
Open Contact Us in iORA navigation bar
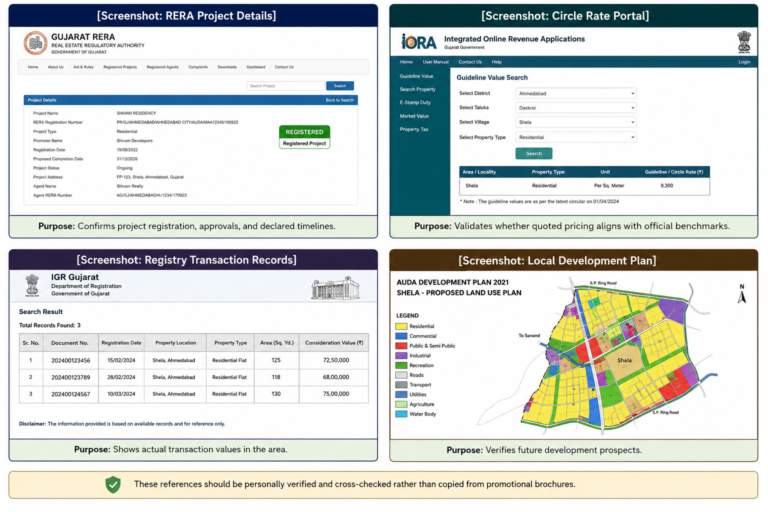[x=470, y=62]
